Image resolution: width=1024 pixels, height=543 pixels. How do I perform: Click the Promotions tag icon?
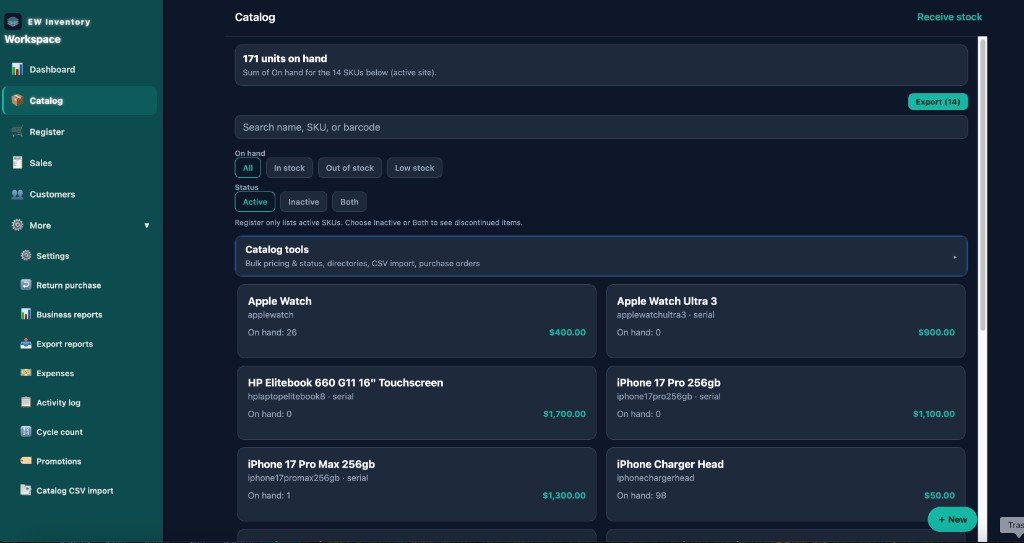pos(25,461)
